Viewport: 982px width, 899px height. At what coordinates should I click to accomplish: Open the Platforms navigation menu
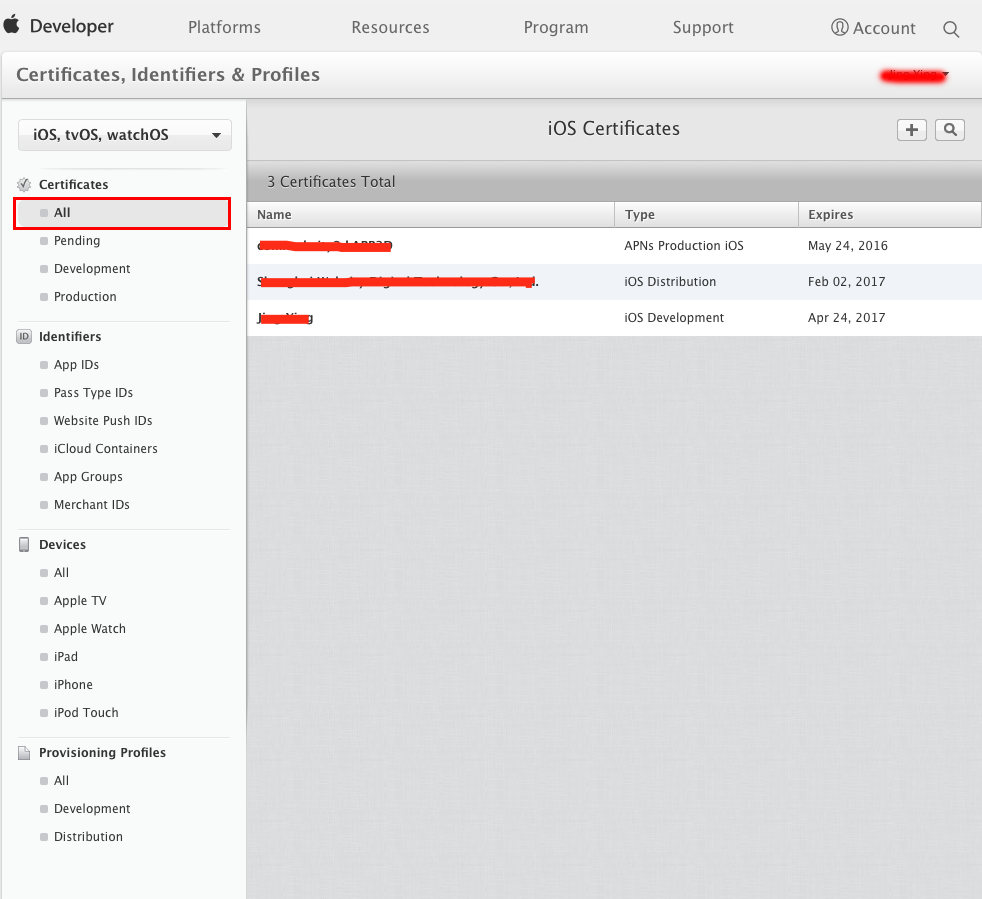(x=224, y=28)
